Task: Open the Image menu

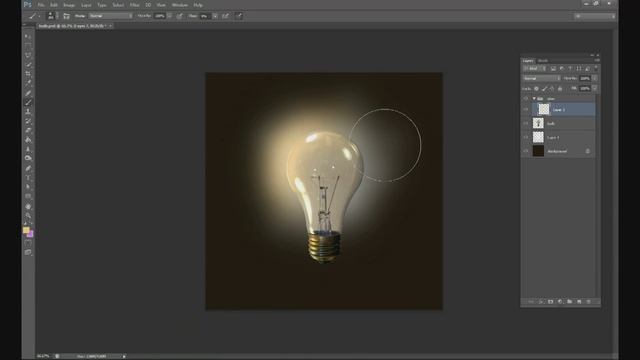Action: click(x=69, y=5)
